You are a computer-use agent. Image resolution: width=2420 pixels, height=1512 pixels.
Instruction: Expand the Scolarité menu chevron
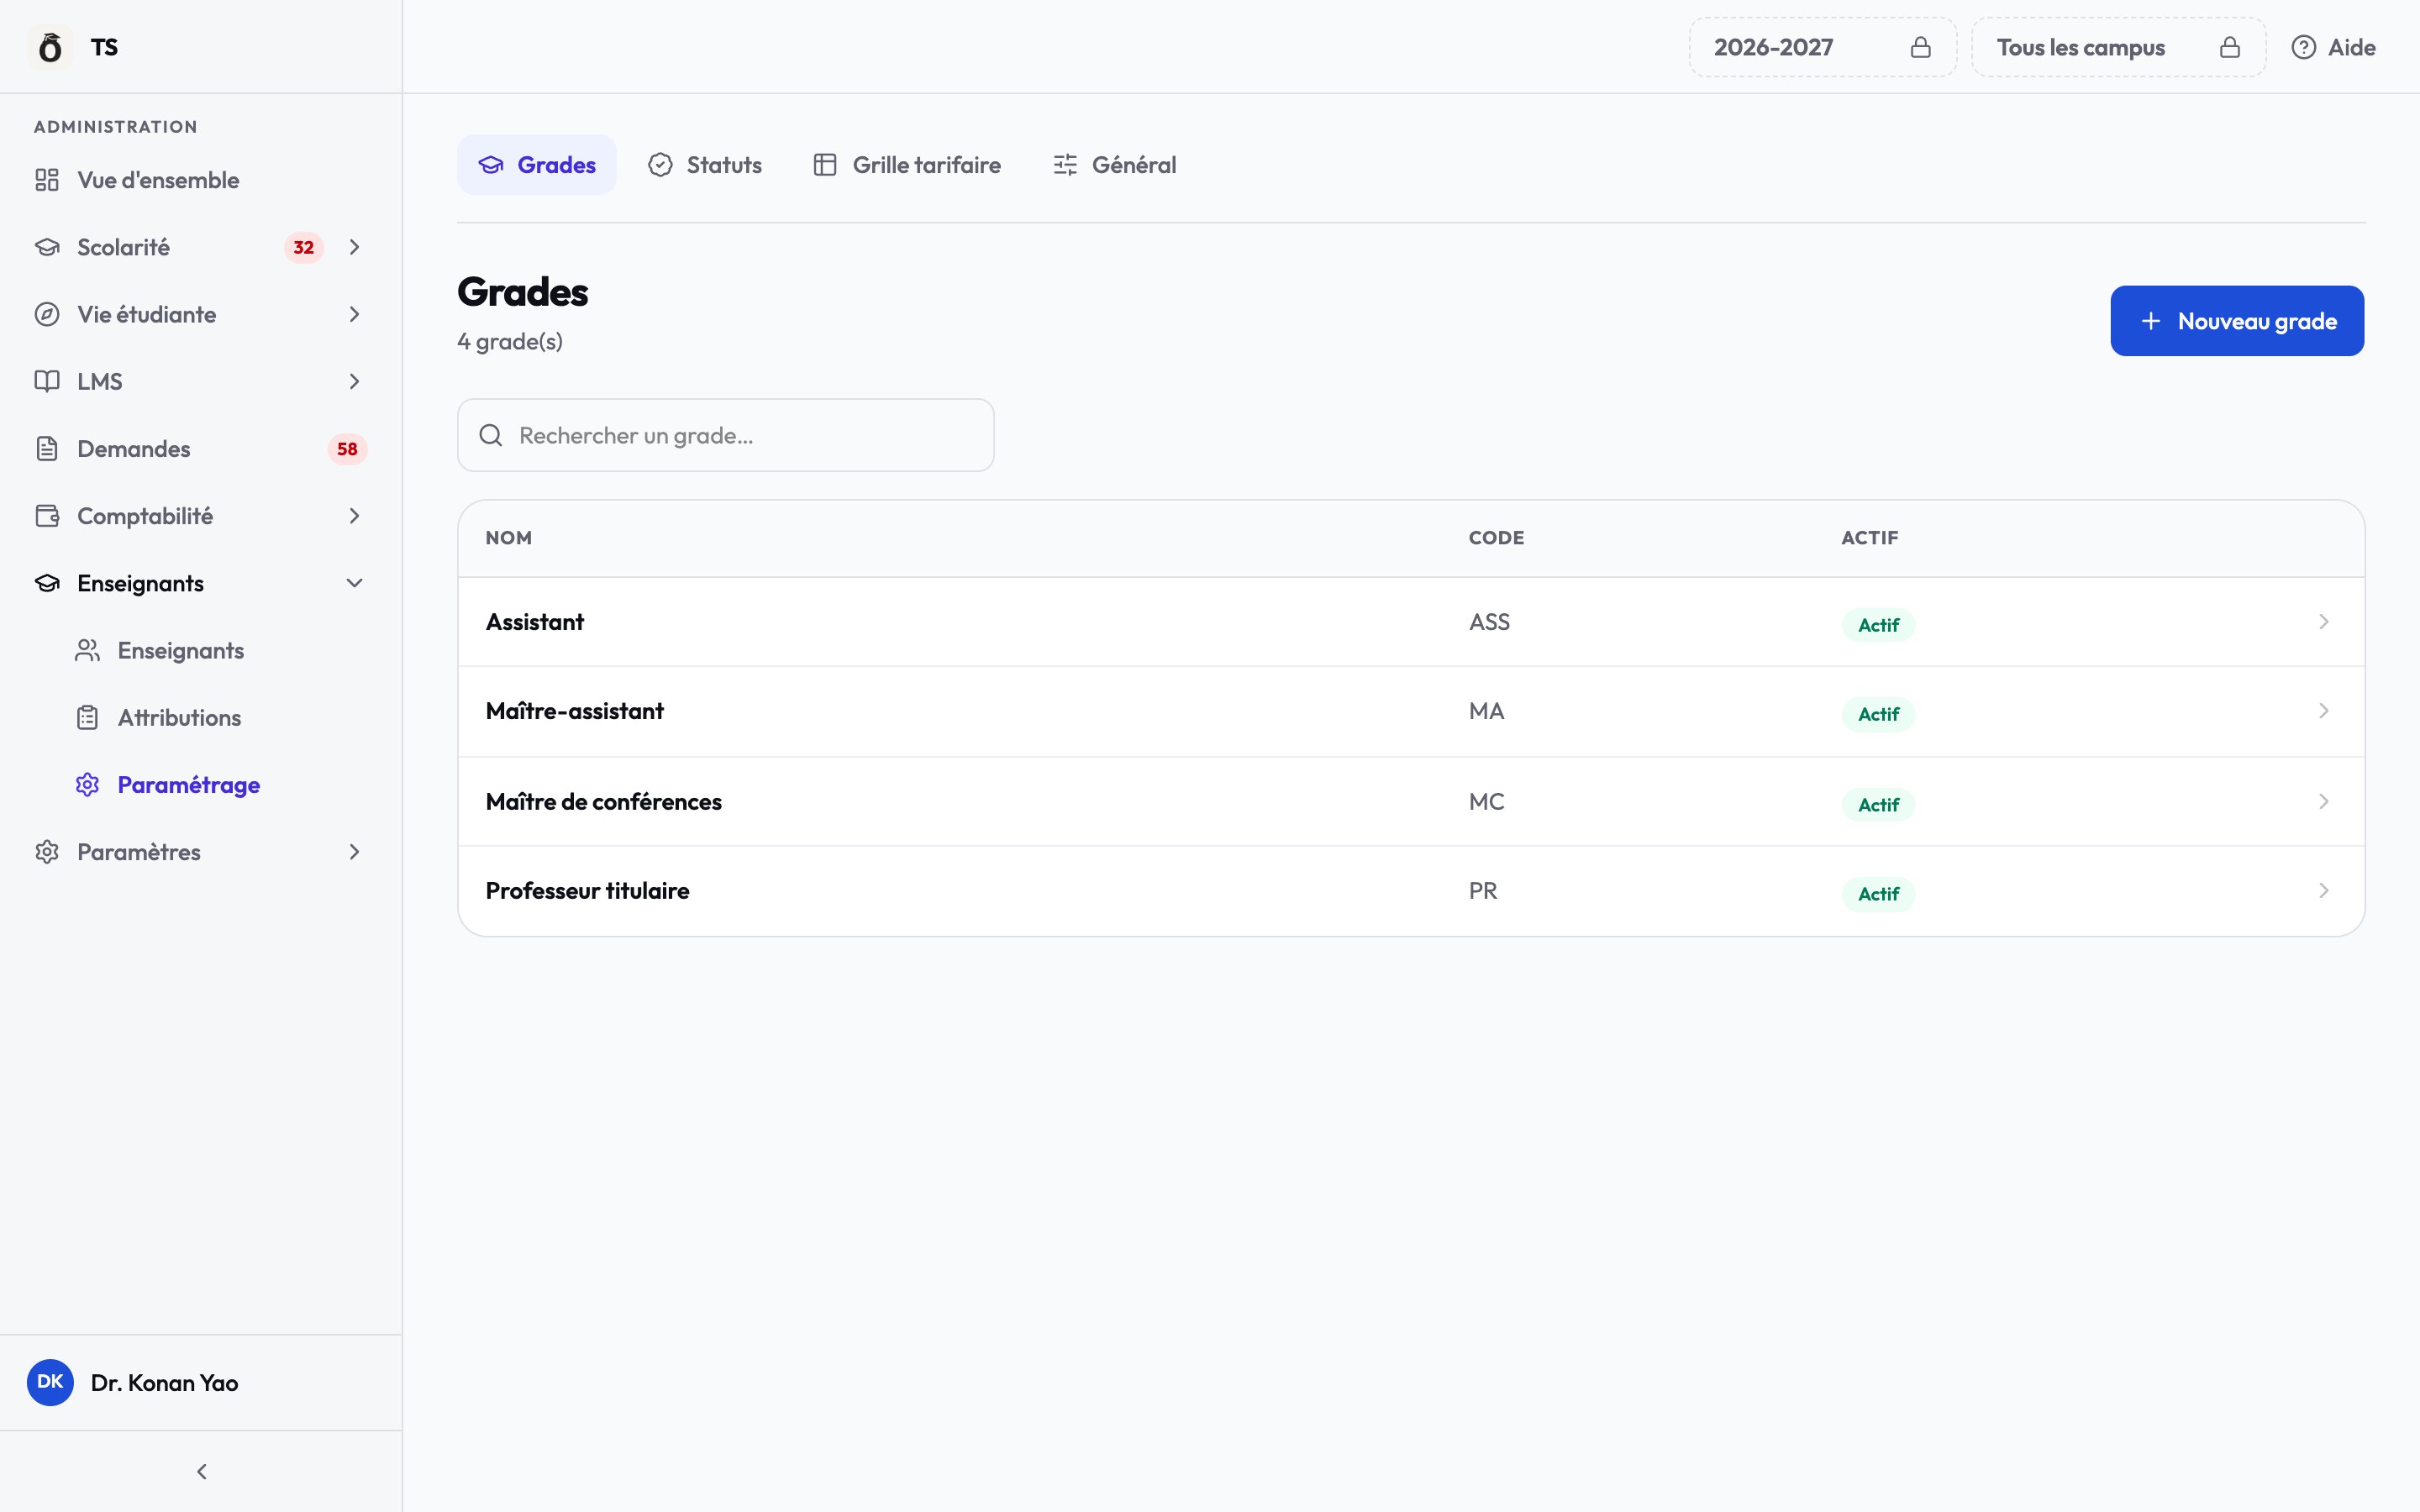click(x=354, y=247)
